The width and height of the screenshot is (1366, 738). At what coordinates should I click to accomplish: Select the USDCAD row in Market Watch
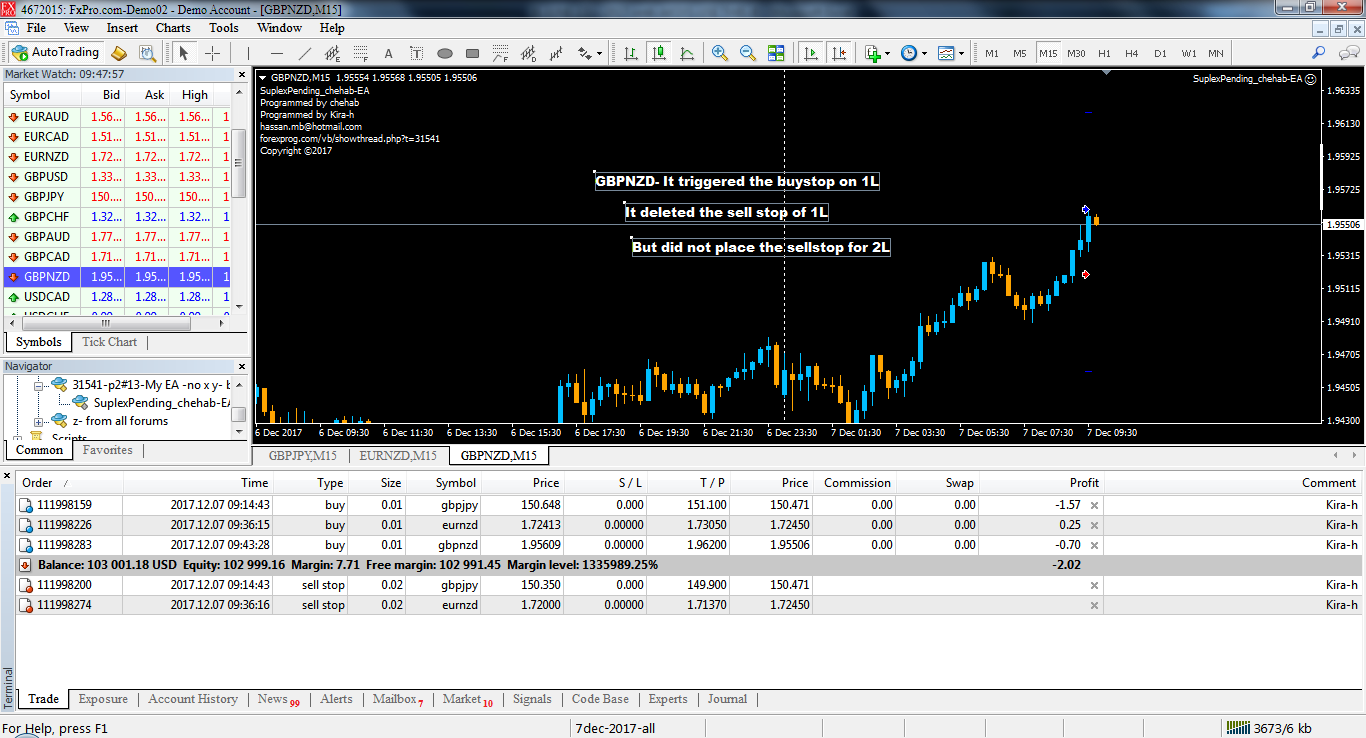117,297
